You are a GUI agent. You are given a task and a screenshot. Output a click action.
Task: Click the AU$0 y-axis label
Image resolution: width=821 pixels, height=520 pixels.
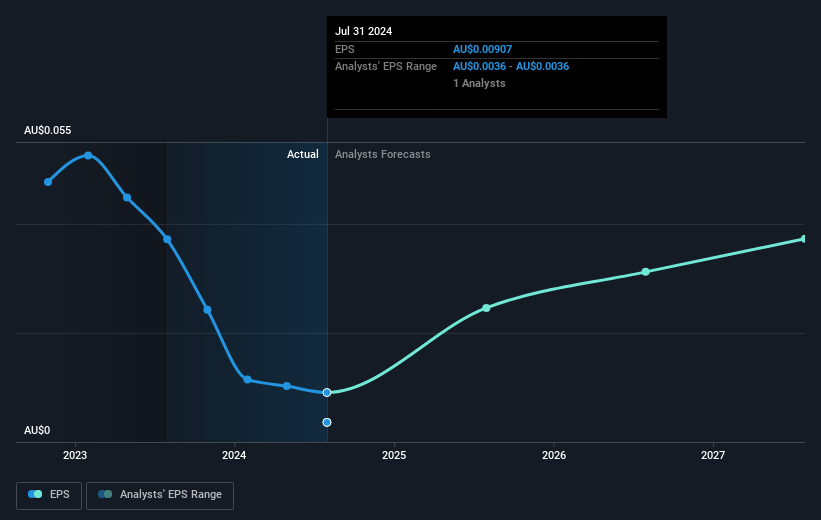click(37, 430)
